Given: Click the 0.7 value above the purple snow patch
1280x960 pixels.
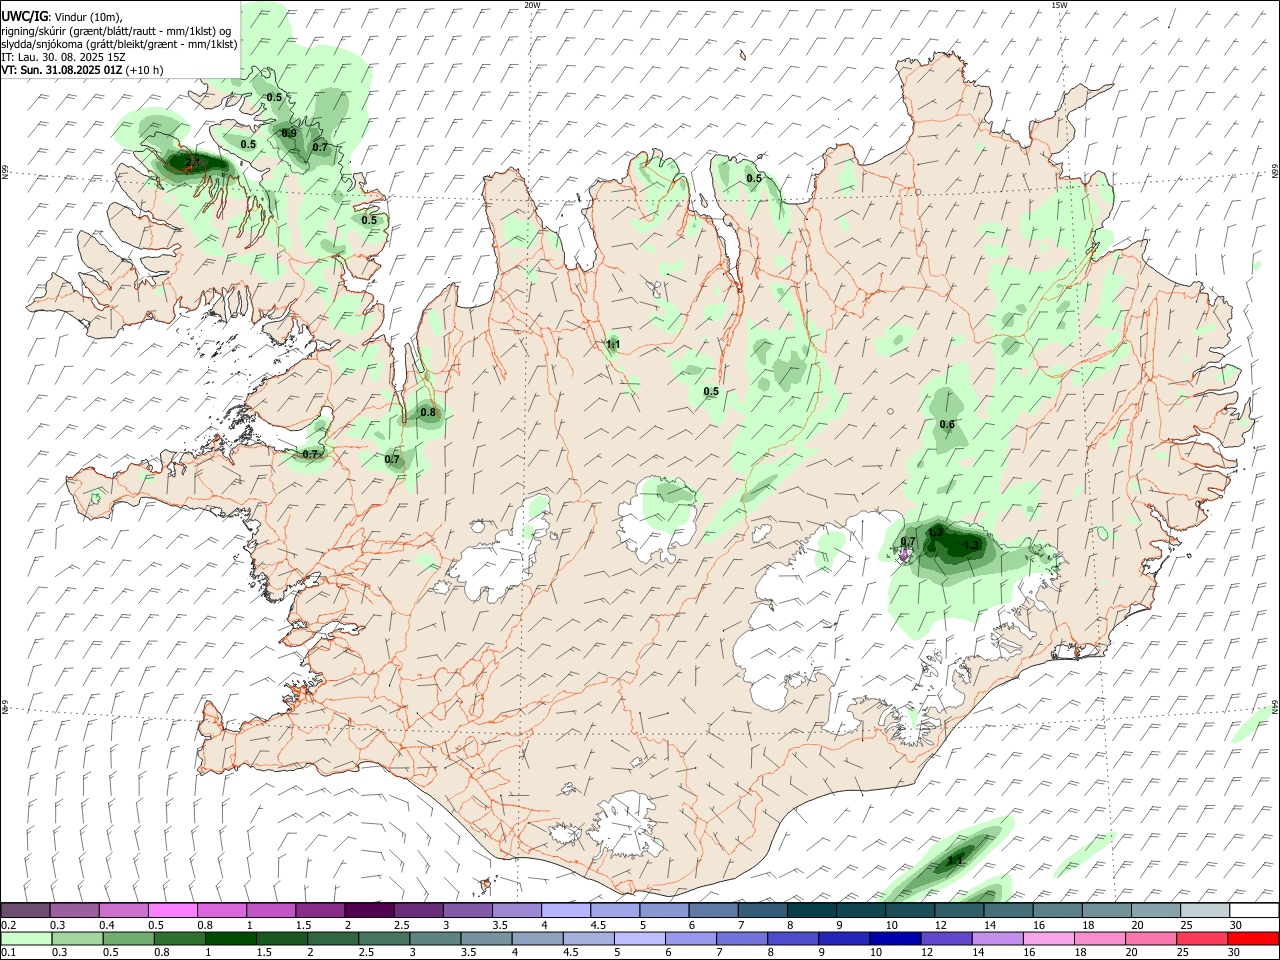Looking at the screenshot, I should pyautogui.click(x=909, y=541).
